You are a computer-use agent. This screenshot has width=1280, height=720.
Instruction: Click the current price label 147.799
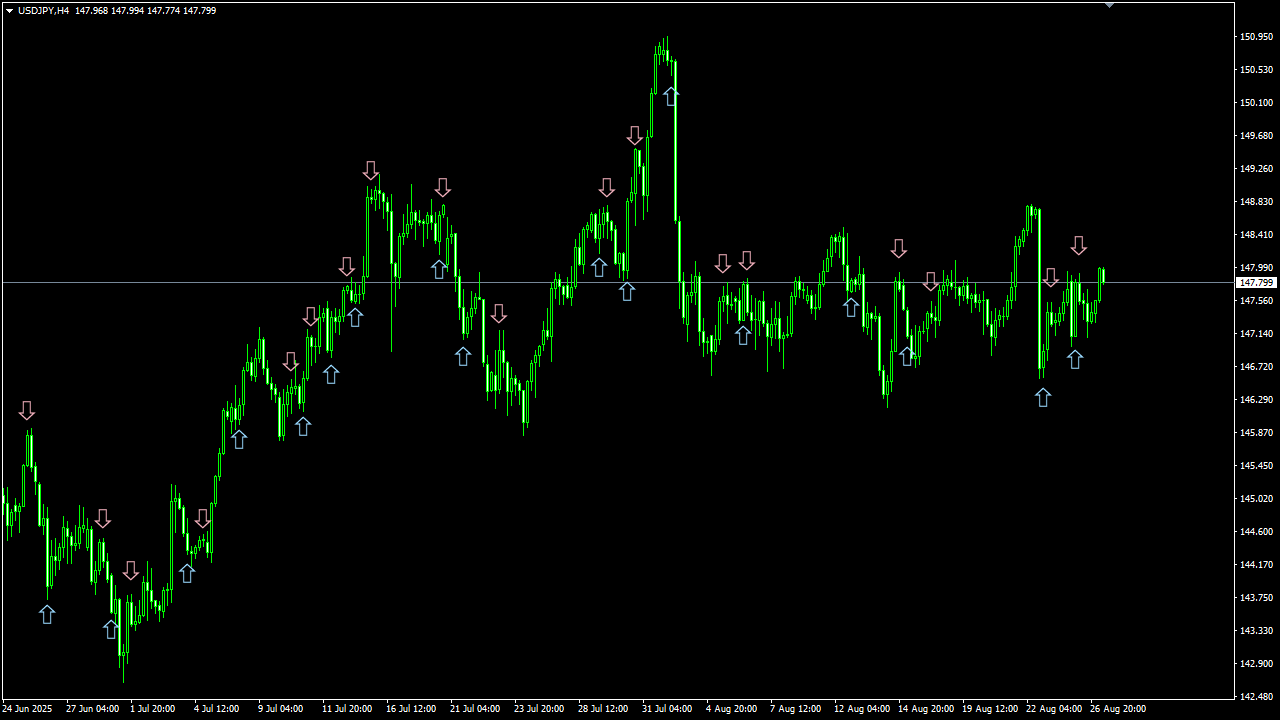(1256, 283)
